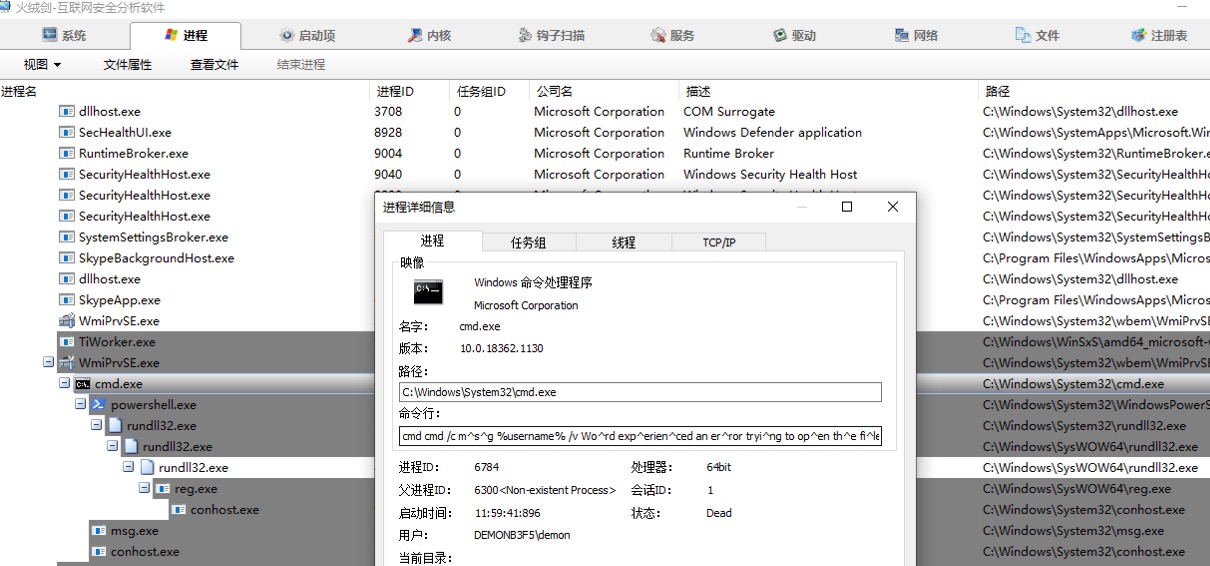Click the cmd.exe console icon in the tree
The height and width of the screenshot is (566, 1210).
(83, 384)
